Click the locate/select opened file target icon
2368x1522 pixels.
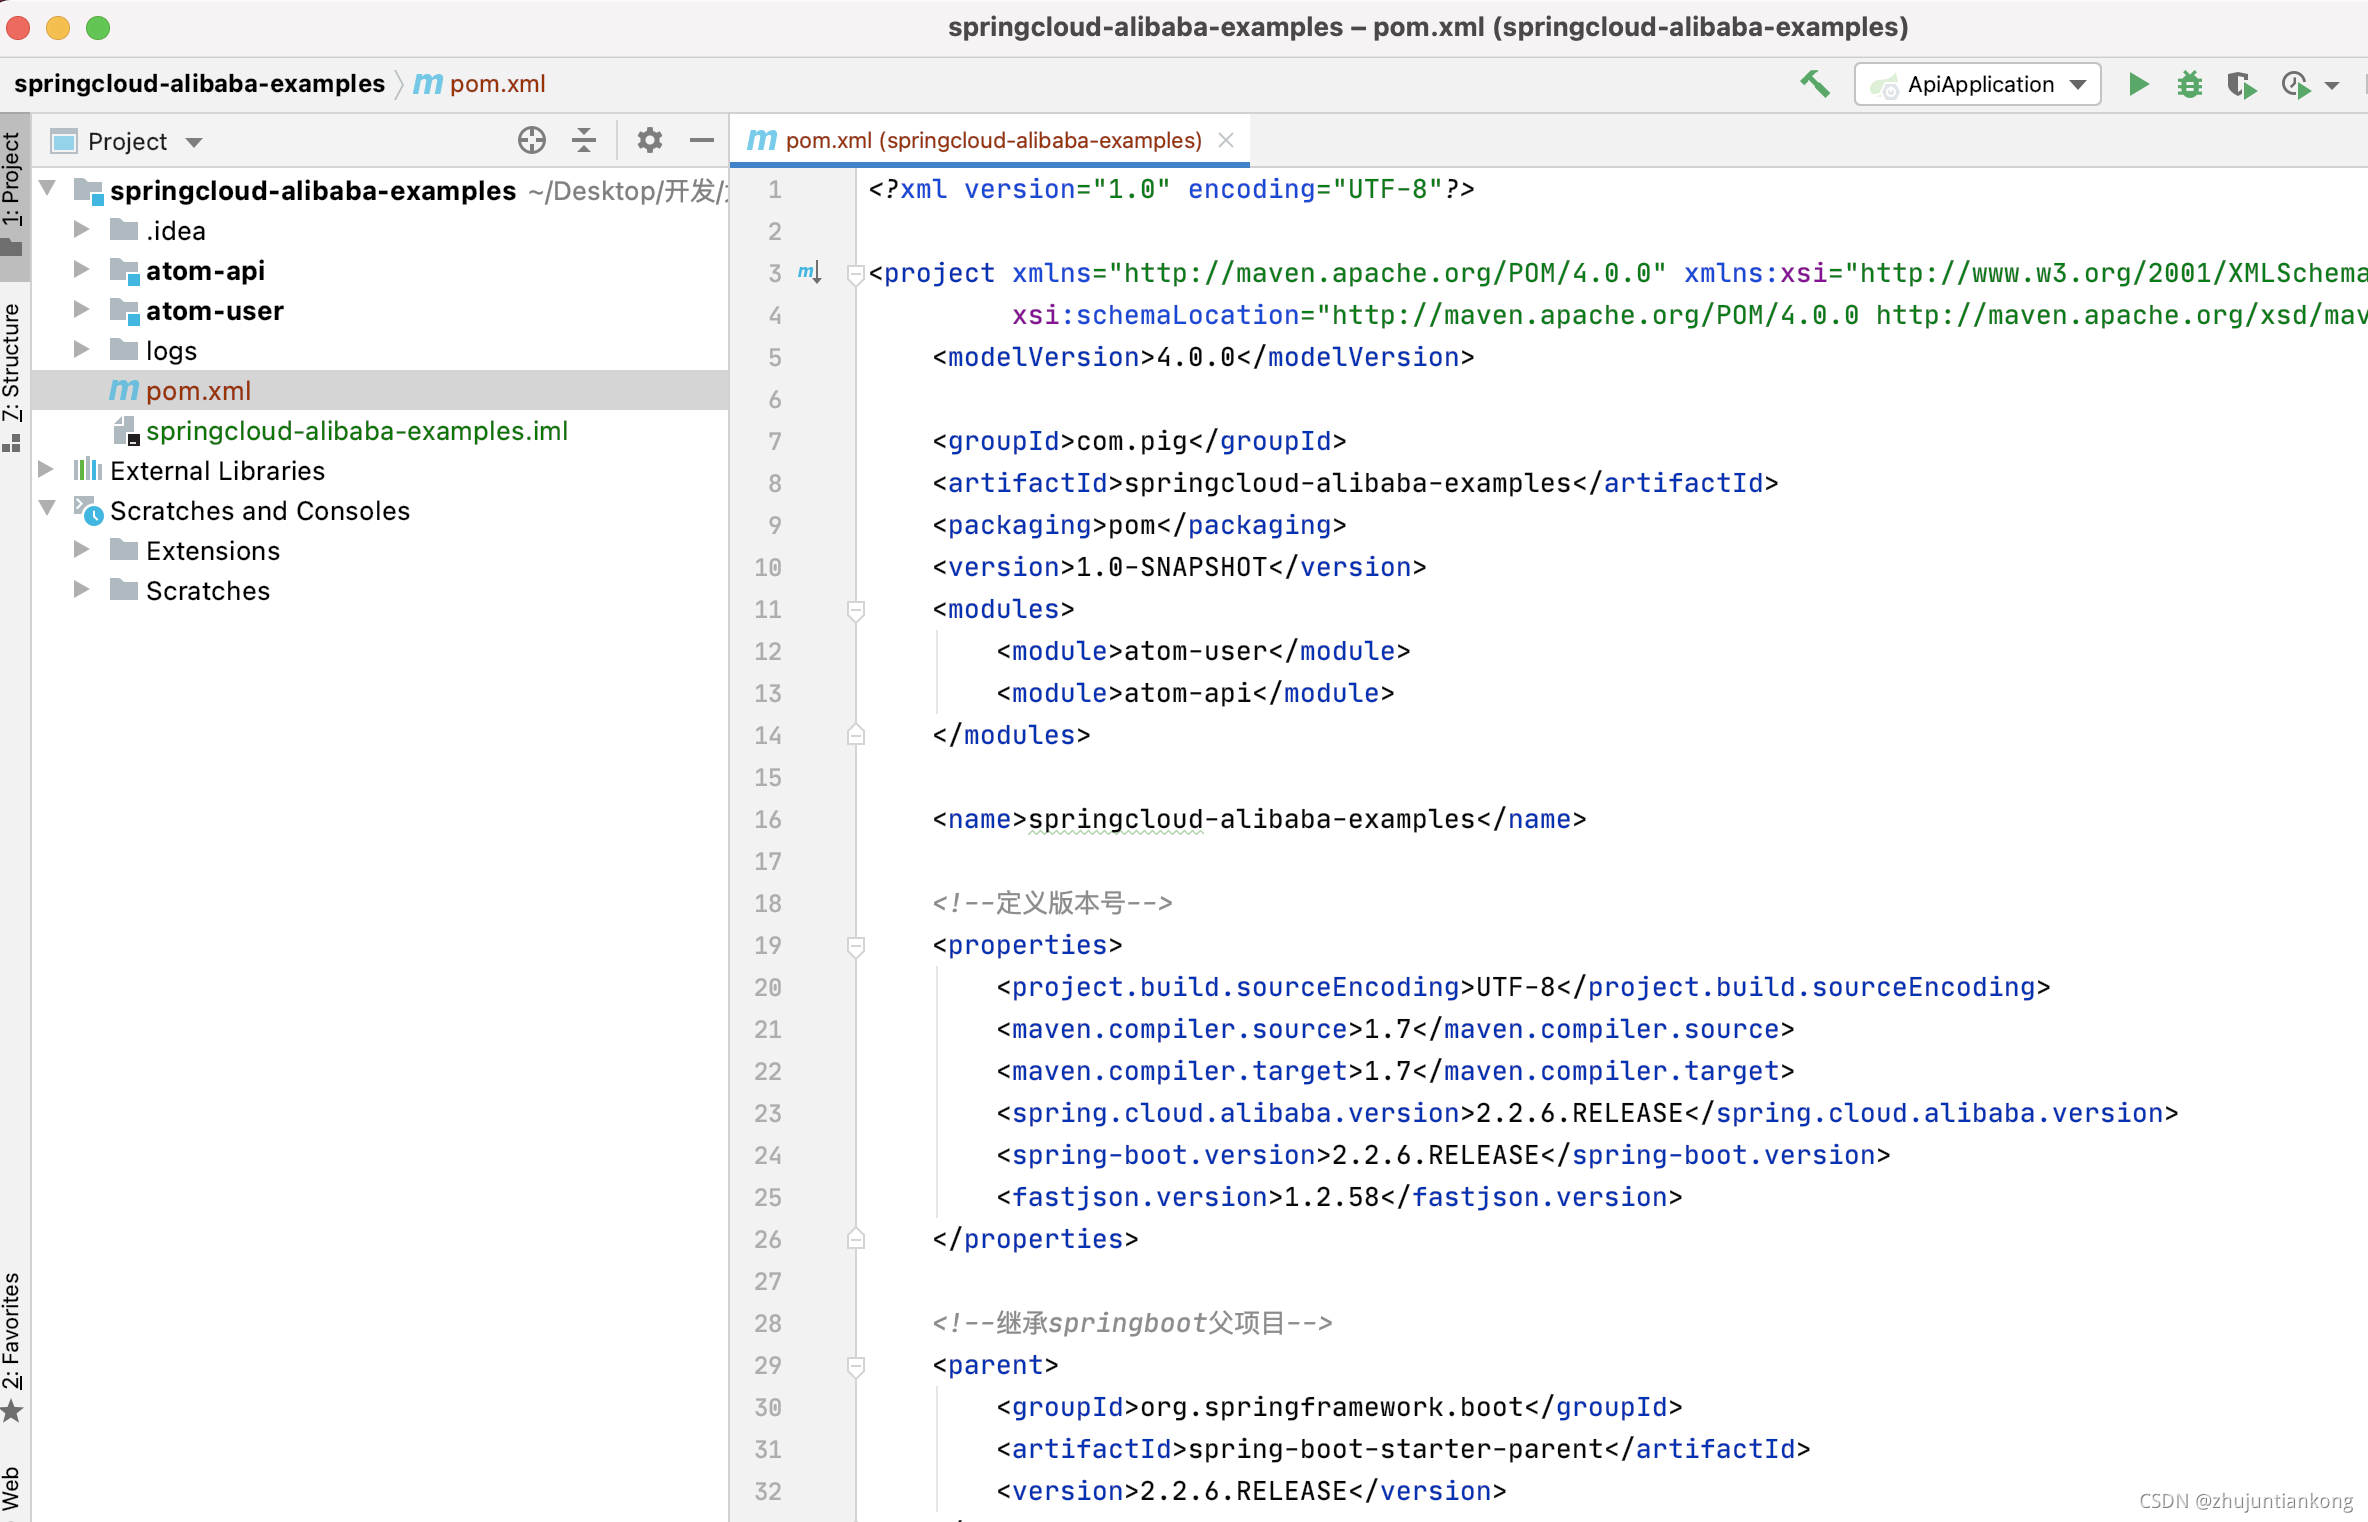pyautogui.click(x=532, y=140)
